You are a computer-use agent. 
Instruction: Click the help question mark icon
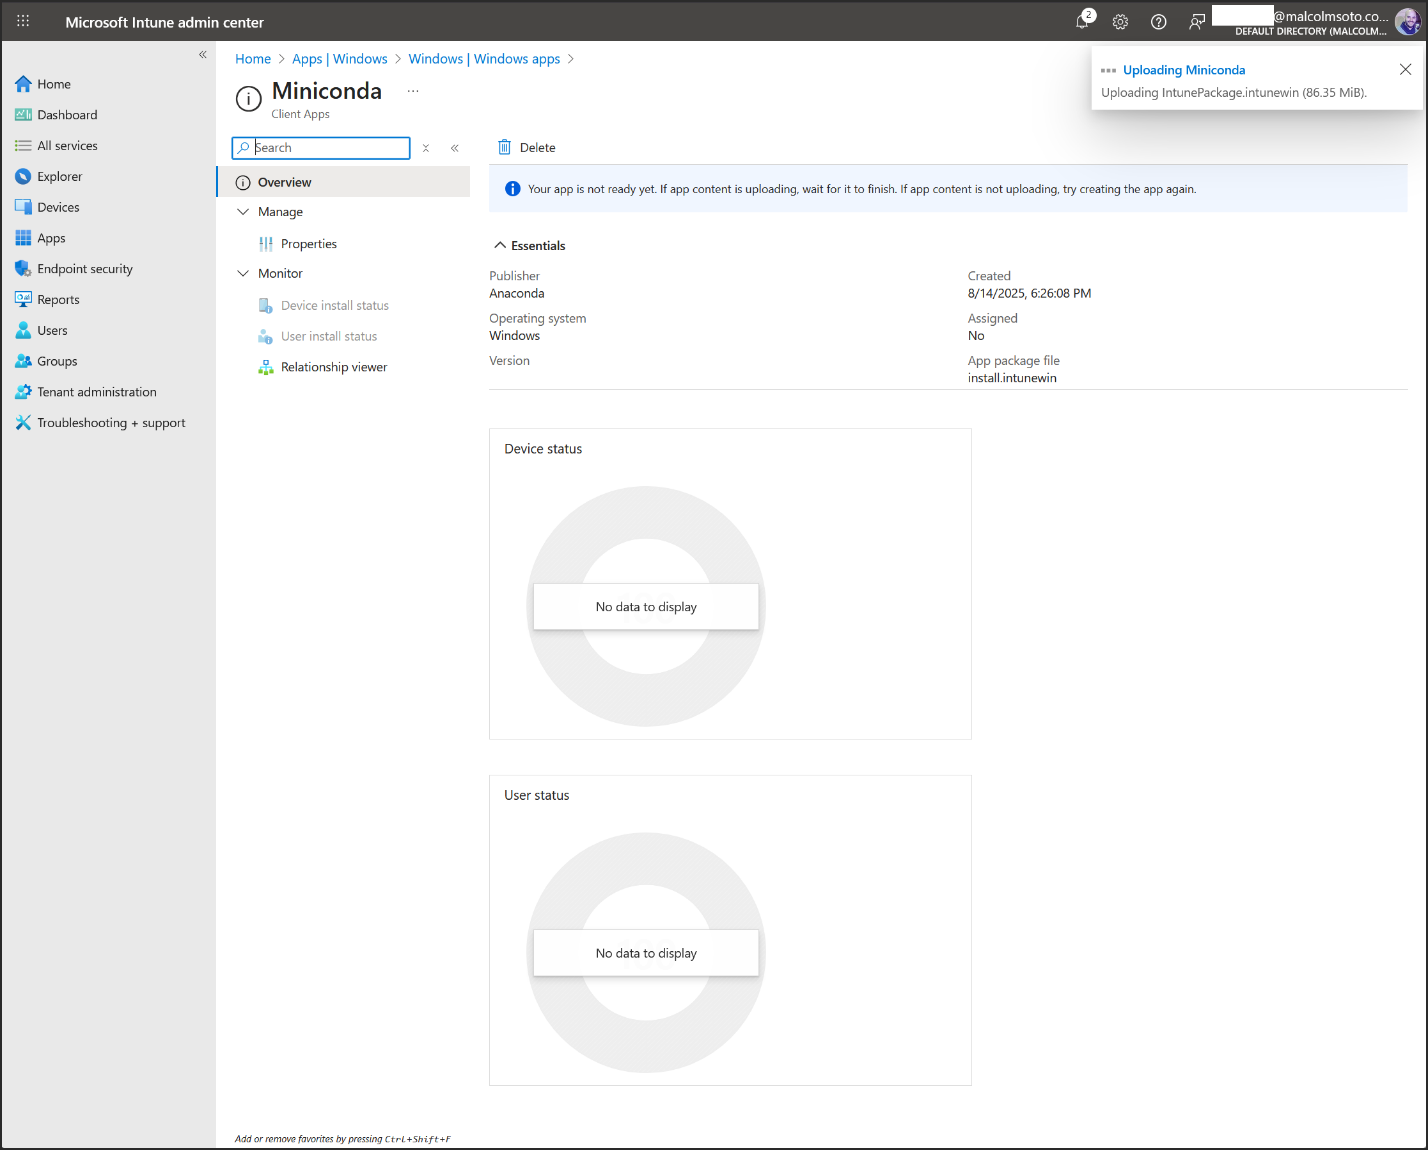point(1158,22)
